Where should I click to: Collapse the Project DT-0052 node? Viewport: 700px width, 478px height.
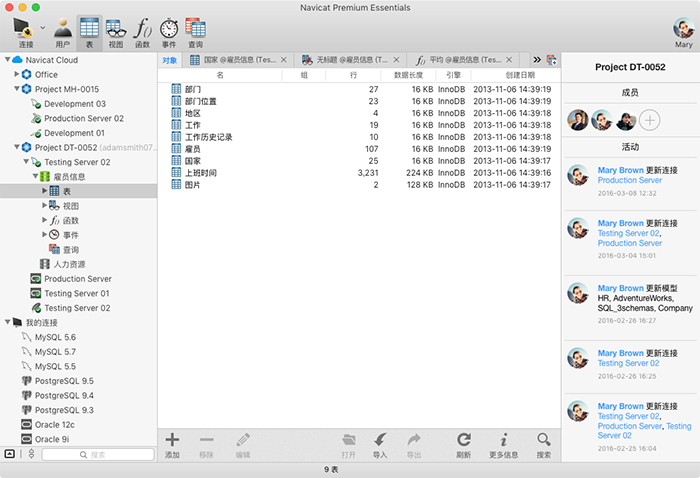pyautogui.click(x=17, y=147)
